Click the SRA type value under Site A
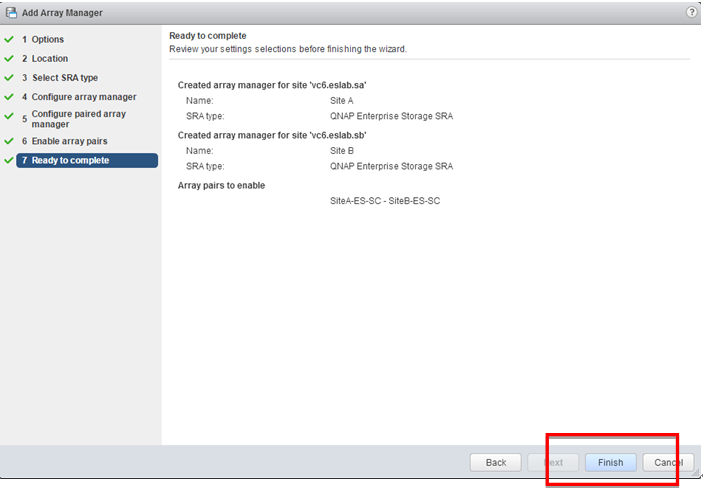This screenshot has width=703, height=488. [391, 116]
